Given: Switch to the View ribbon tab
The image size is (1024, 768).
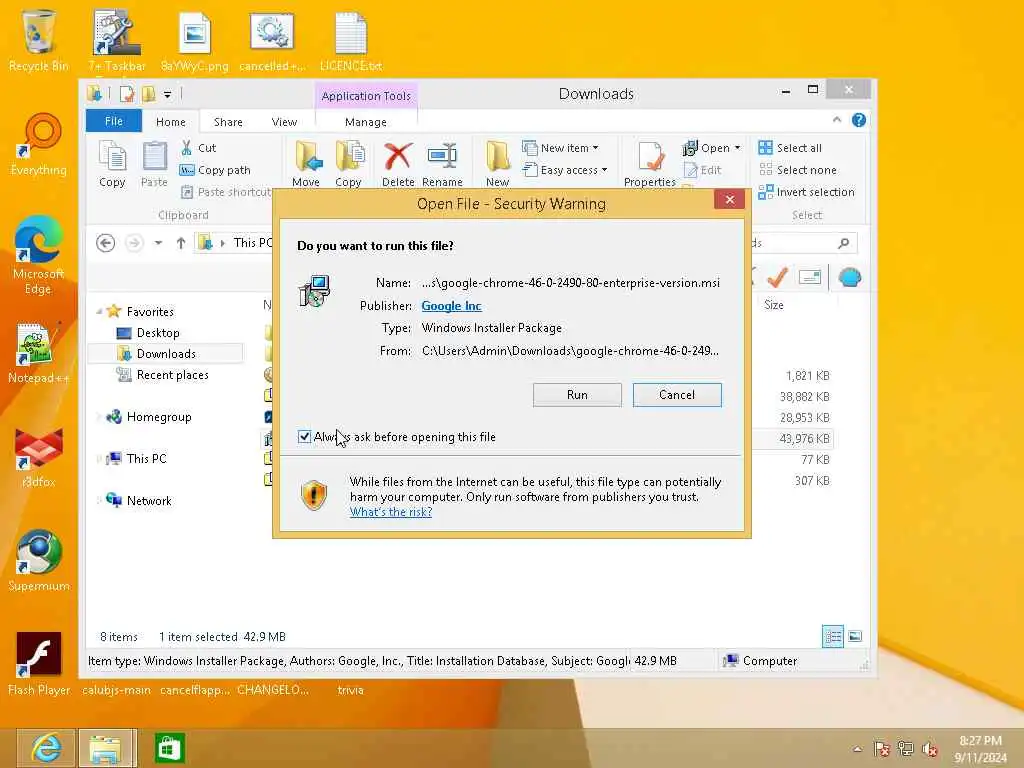Looking at the screenshot, I should pos(284,122).
